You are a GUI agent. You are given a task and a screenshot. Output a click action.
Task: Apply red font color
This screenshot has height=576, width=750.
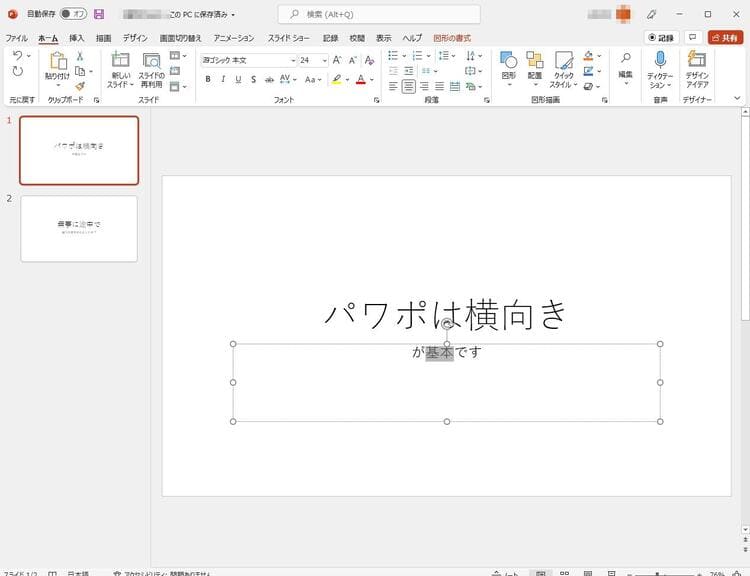[361, 79]
